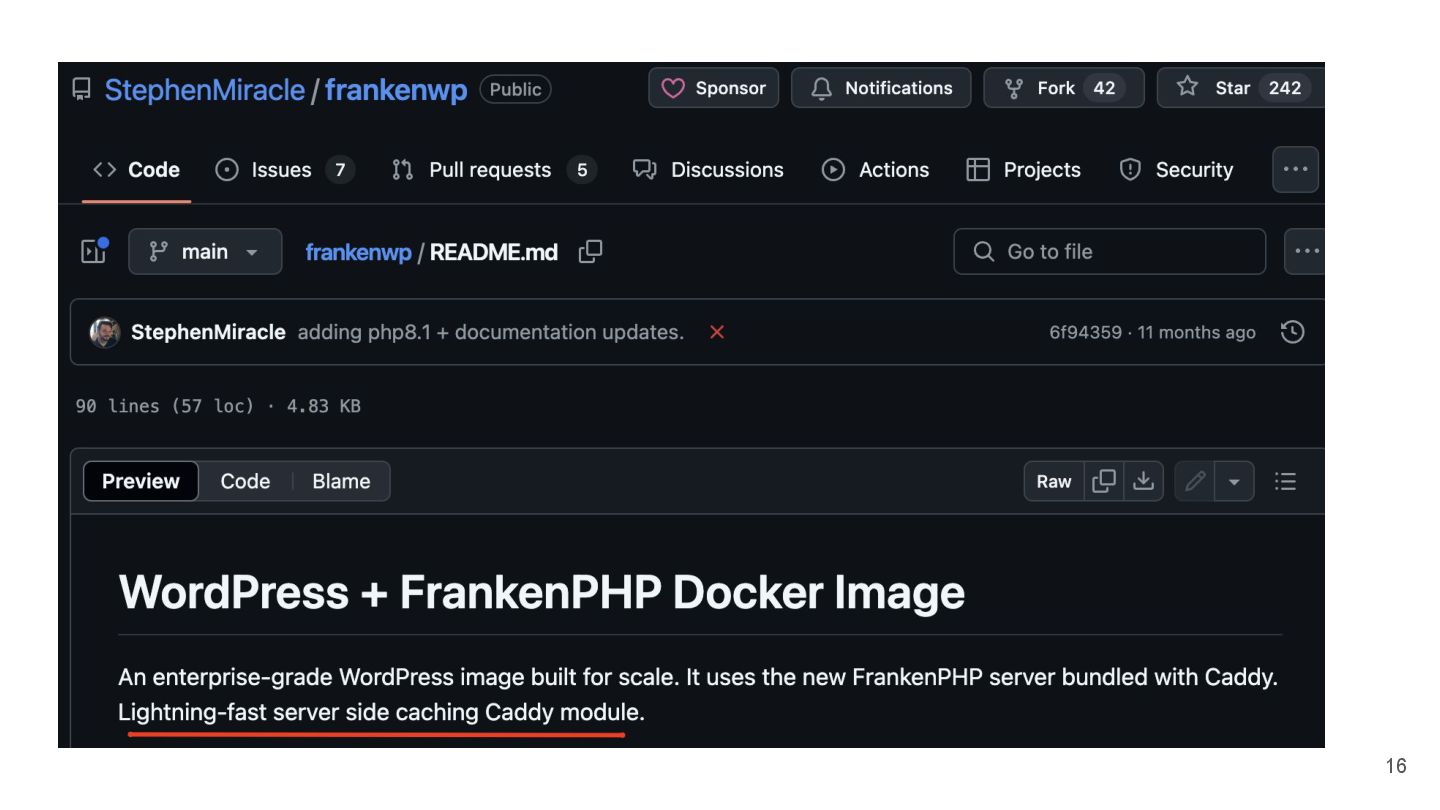1440x810 pixels.
Task: Switch to Blame view
Action: coord(341,481)
